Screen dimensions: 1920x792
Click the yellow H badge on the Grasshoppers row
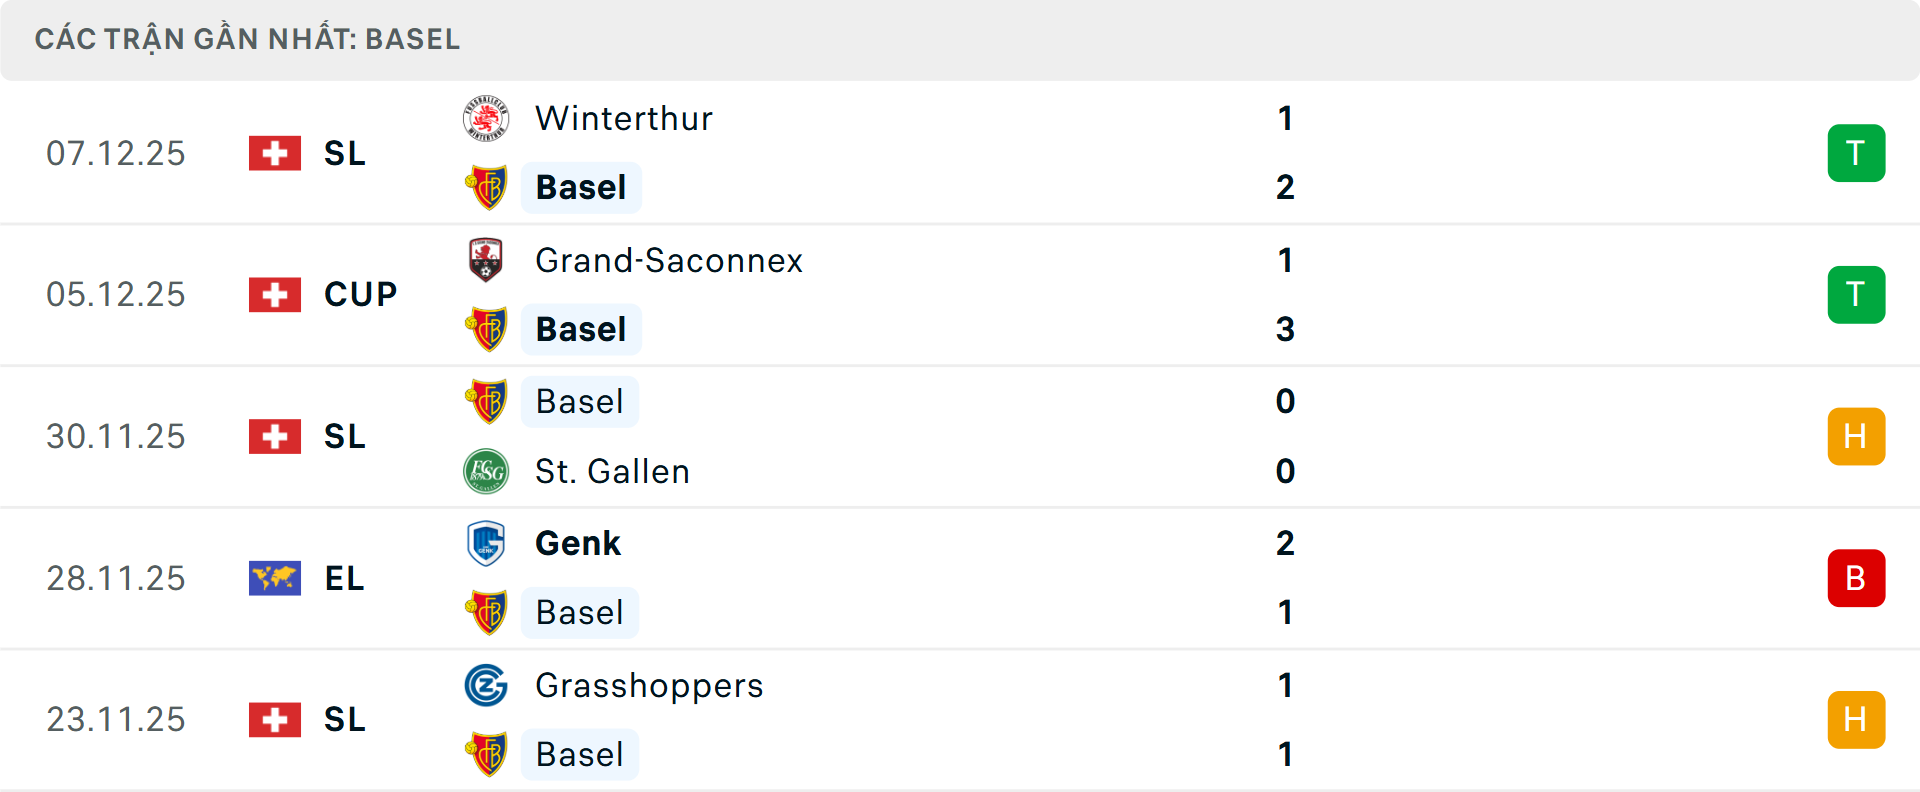1856,719
